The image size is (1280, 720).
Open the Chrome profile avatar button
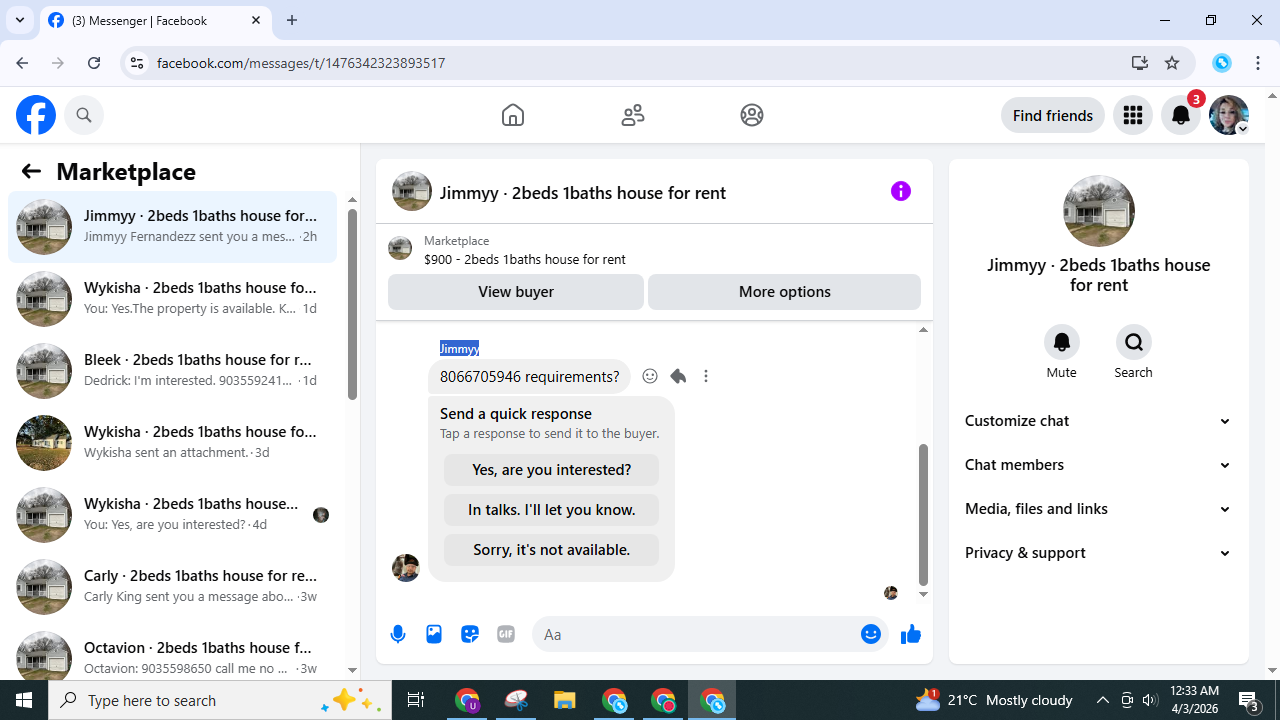[x=1222, y=63]
